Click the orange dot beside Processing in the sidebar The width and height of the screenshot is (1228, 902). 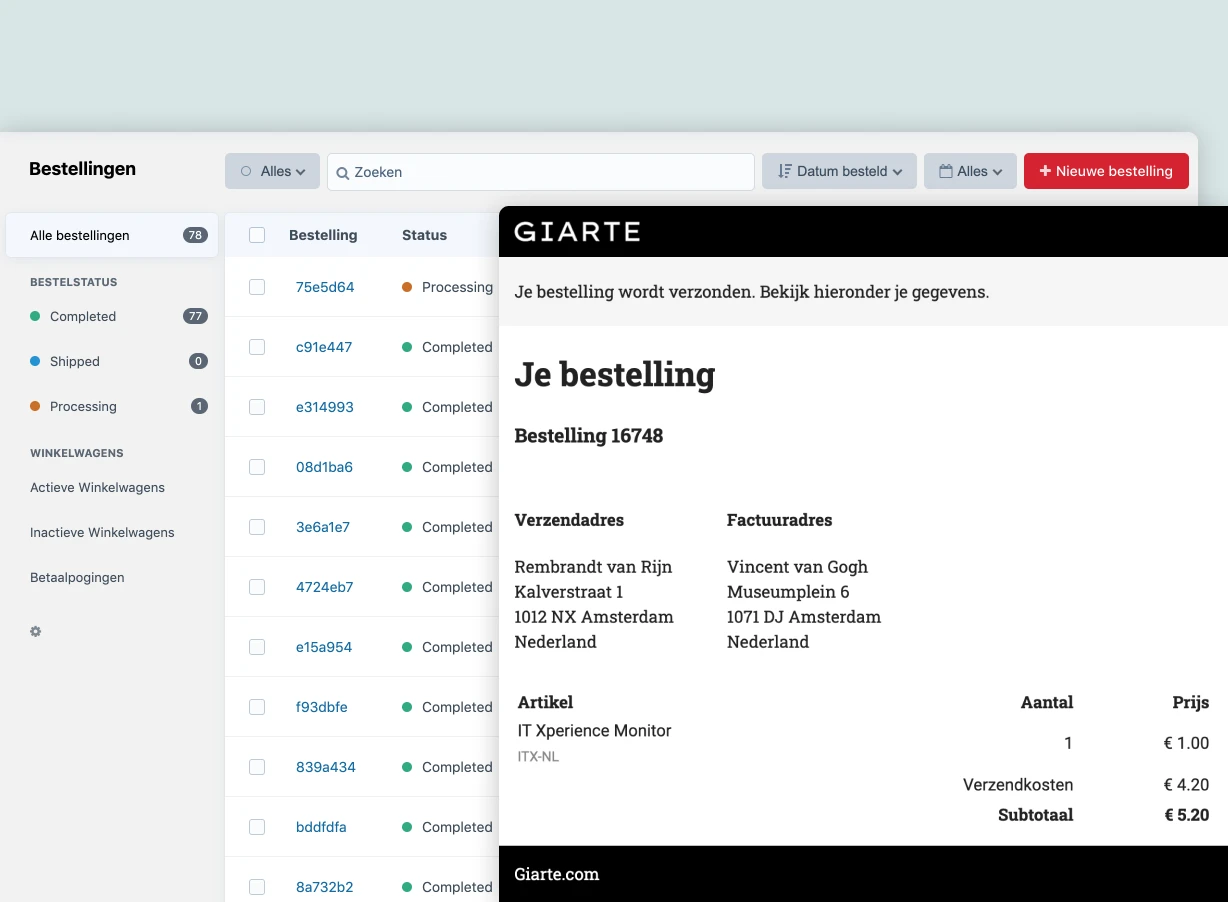pos(35,406)
